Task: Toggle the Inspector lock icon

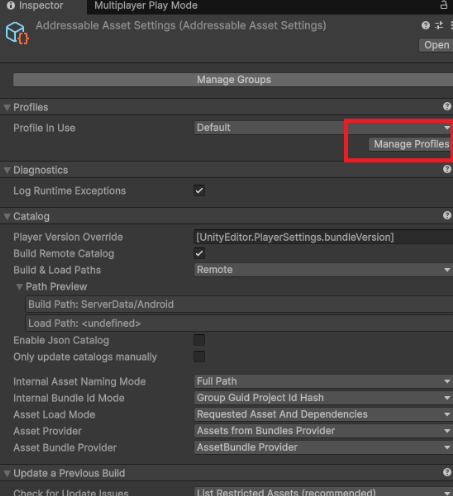Action: coord(444,5)
